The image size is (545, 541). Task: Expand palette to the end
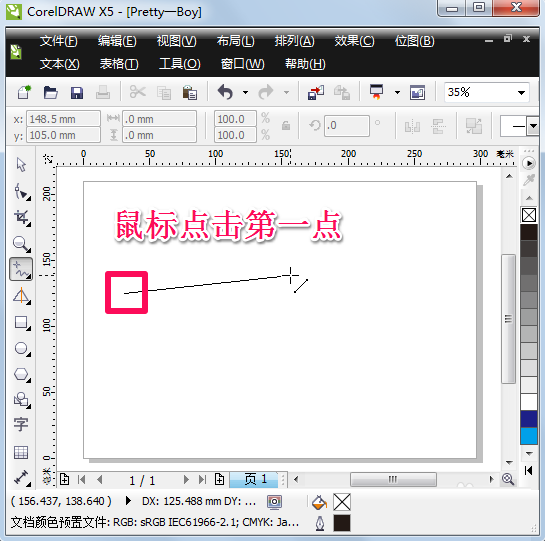click(528, 470)
